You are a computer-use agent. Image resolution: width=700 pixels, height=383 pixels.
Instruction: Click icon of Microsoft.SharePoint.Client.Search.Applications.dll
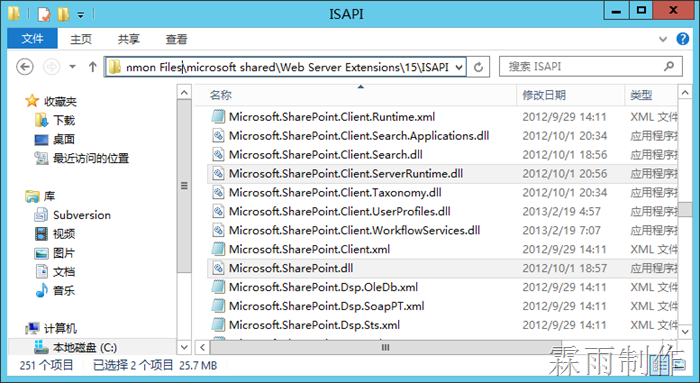(x=218, y=136)
